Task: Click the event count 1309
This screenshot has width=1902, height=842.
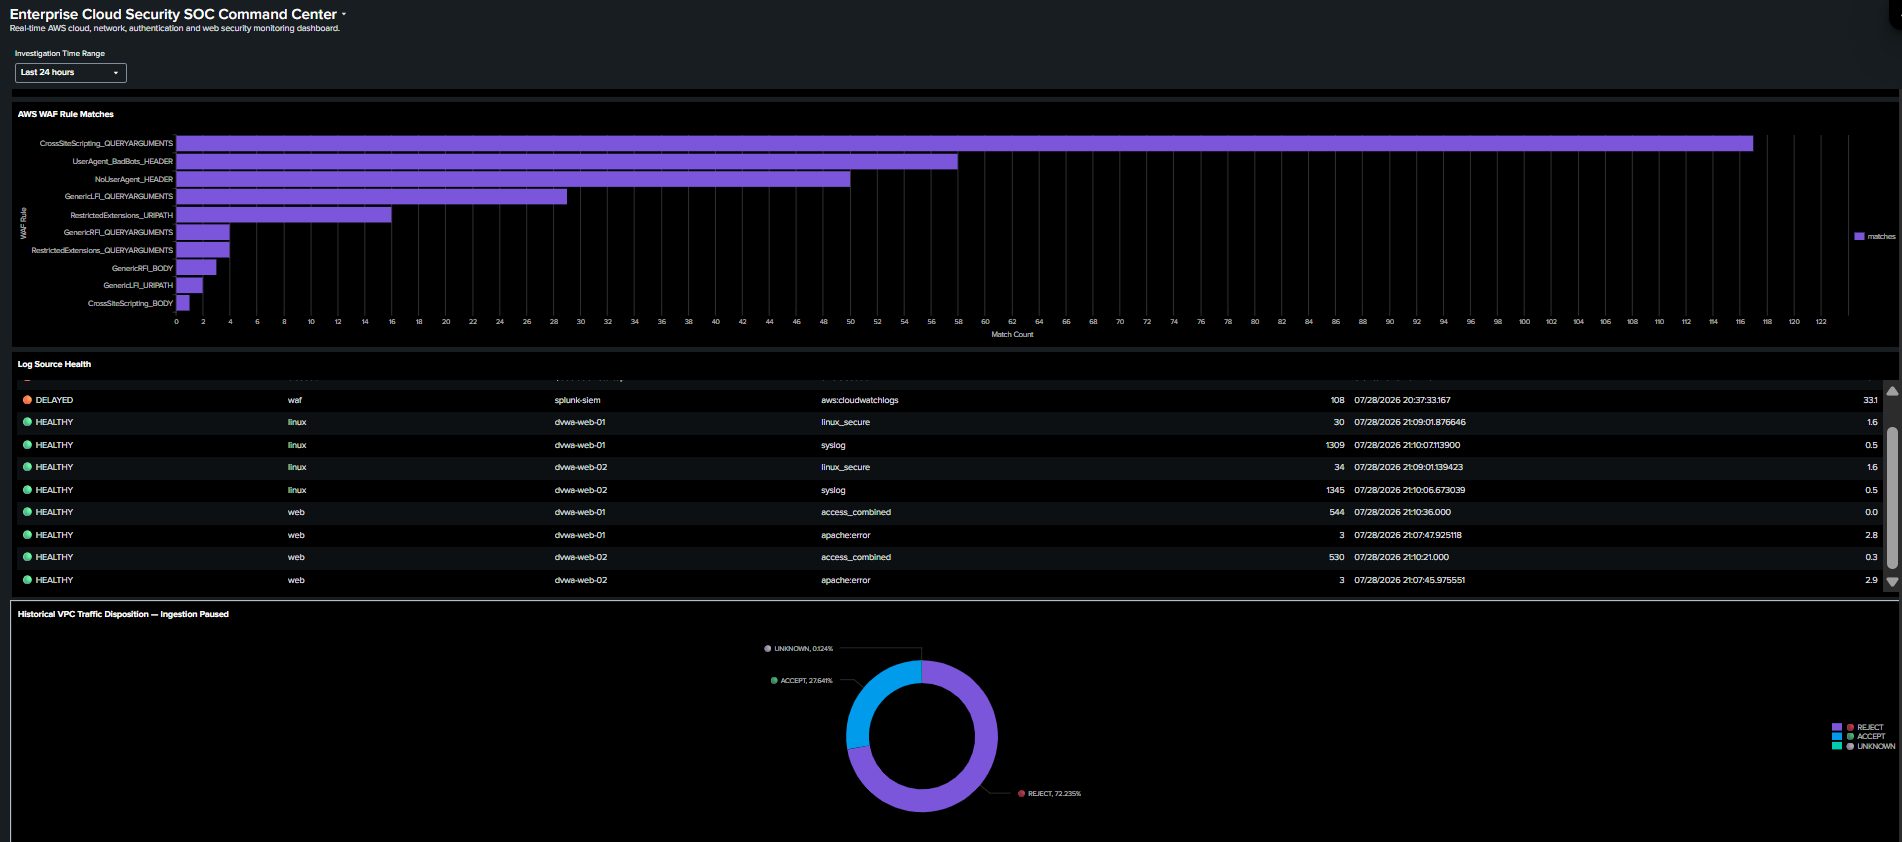Action: (1335, 445)
